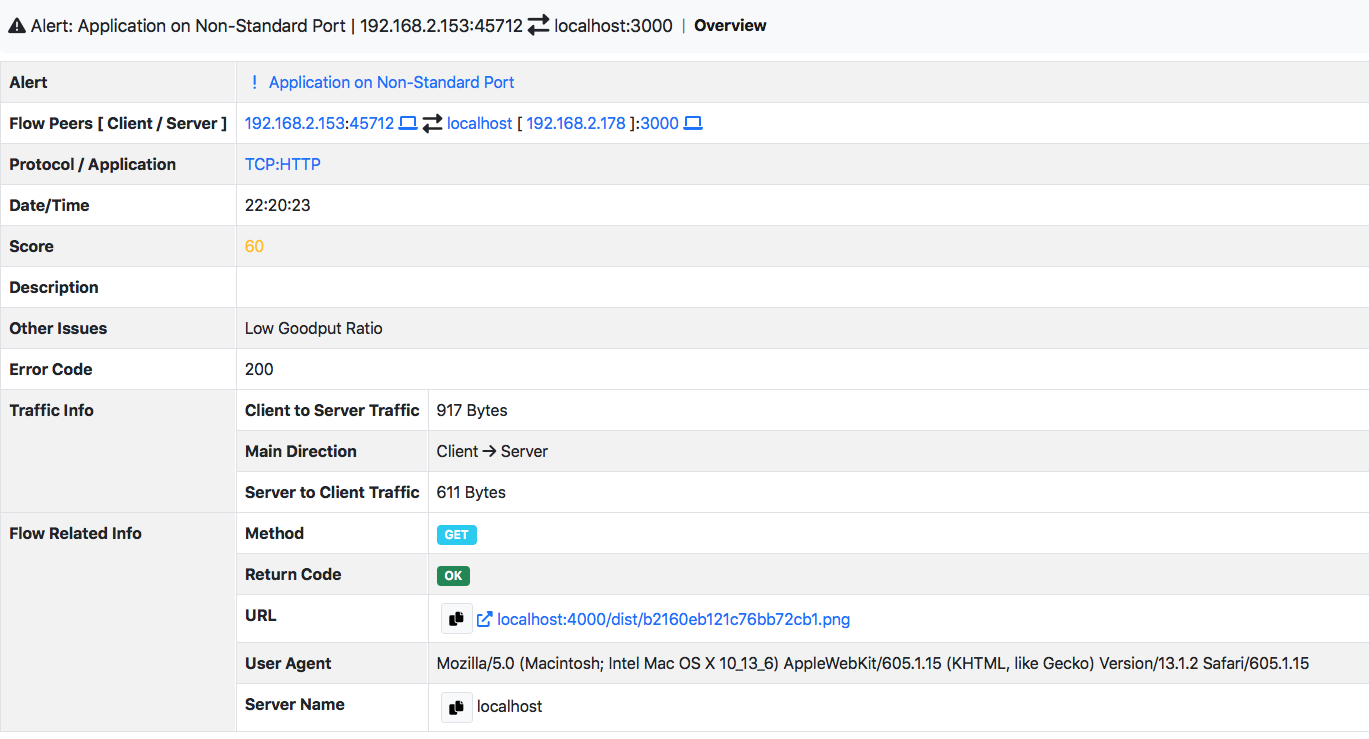Copy the Server Name with the clipboard icon
Viewport: 1369px width, 739px height.
456,706
